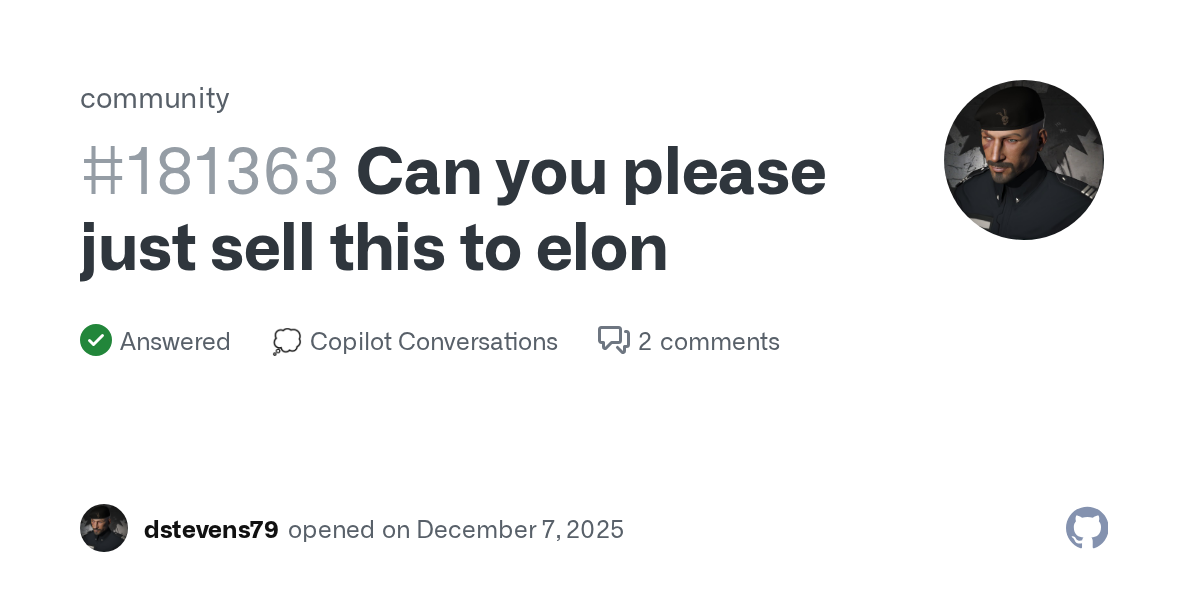Open the dstevens79 username link
1200x600 pixels.
coord(211,529)
